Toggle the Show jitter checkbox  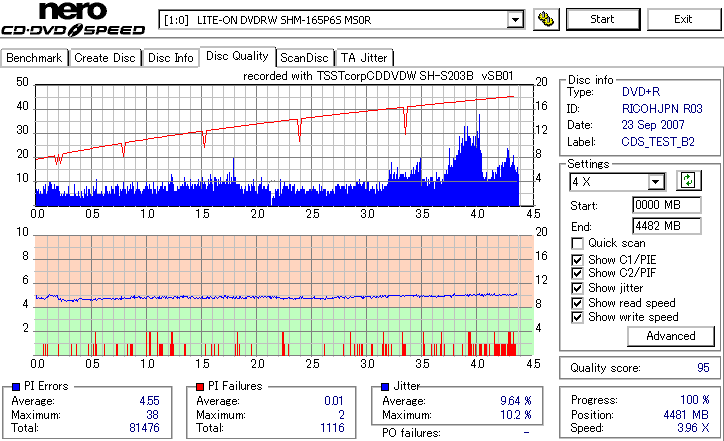tap(577, 288)
